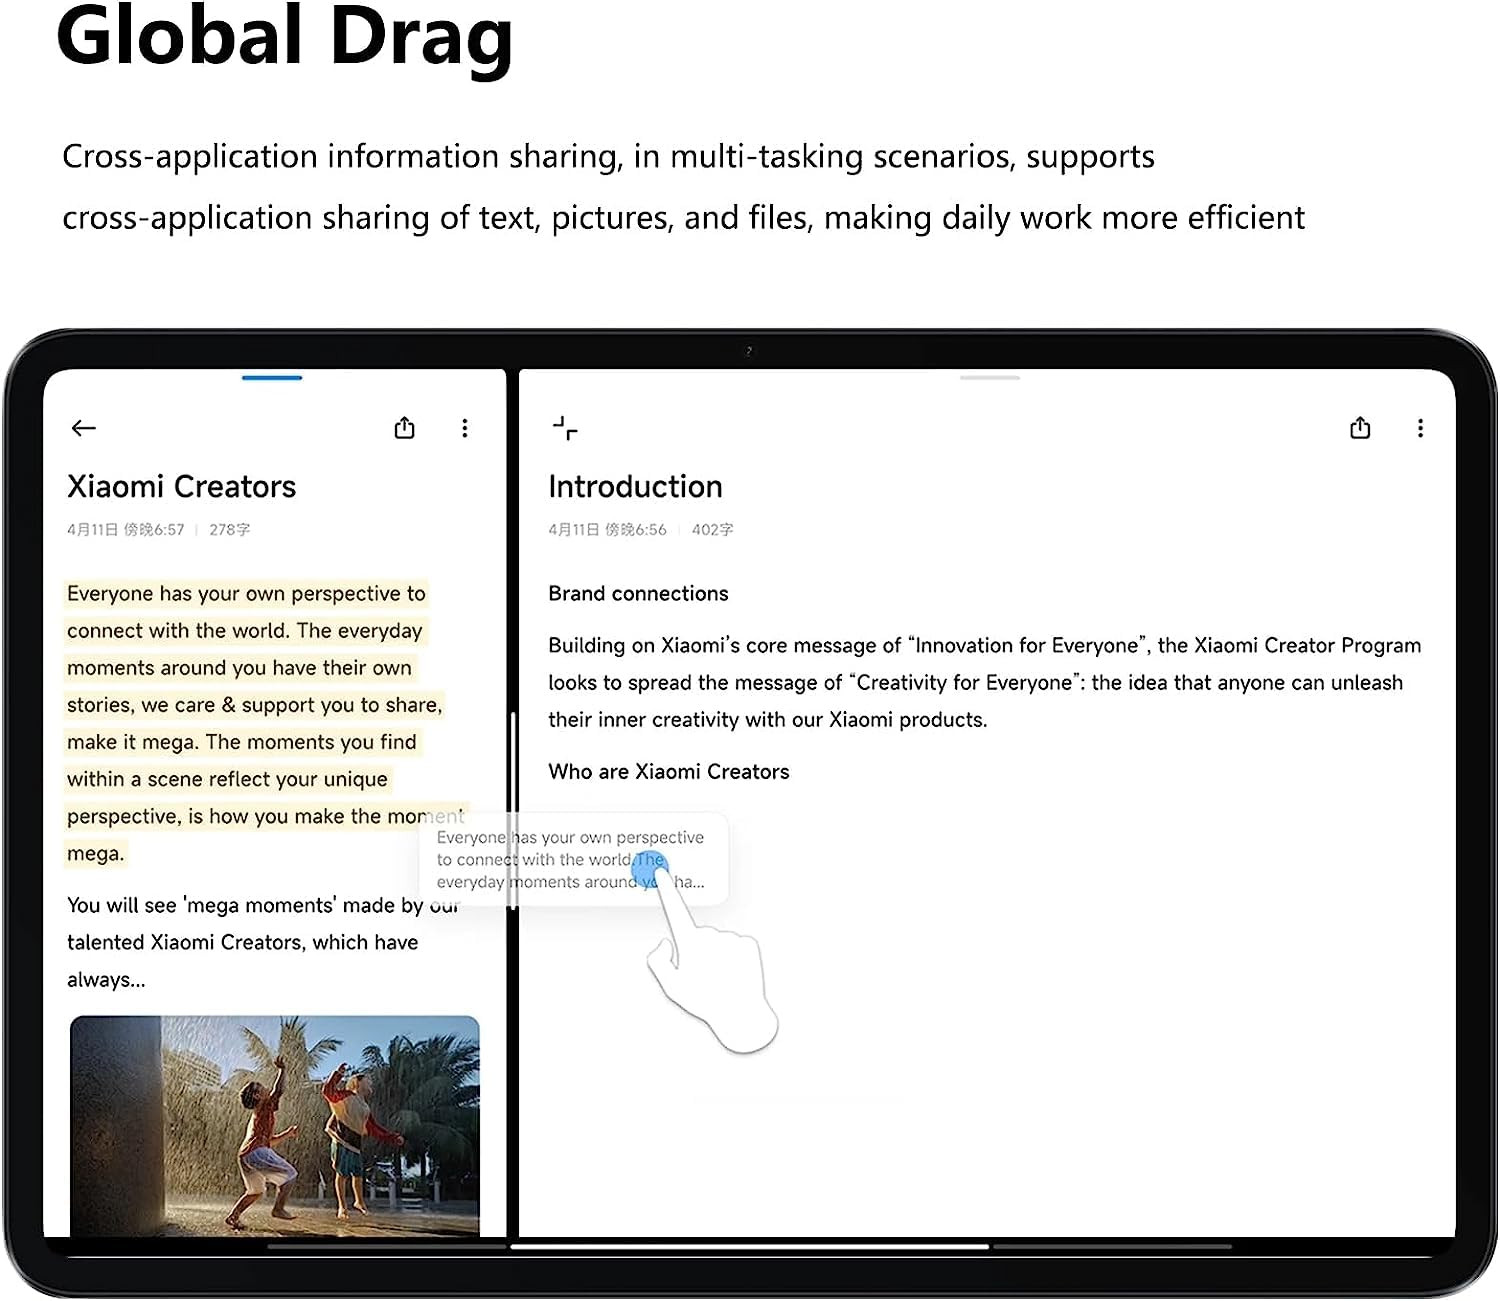Tap the line 'their inner creativity with our Xiaomi products.'
This screenshot has height=1301, width=1500.
(767, 720)
